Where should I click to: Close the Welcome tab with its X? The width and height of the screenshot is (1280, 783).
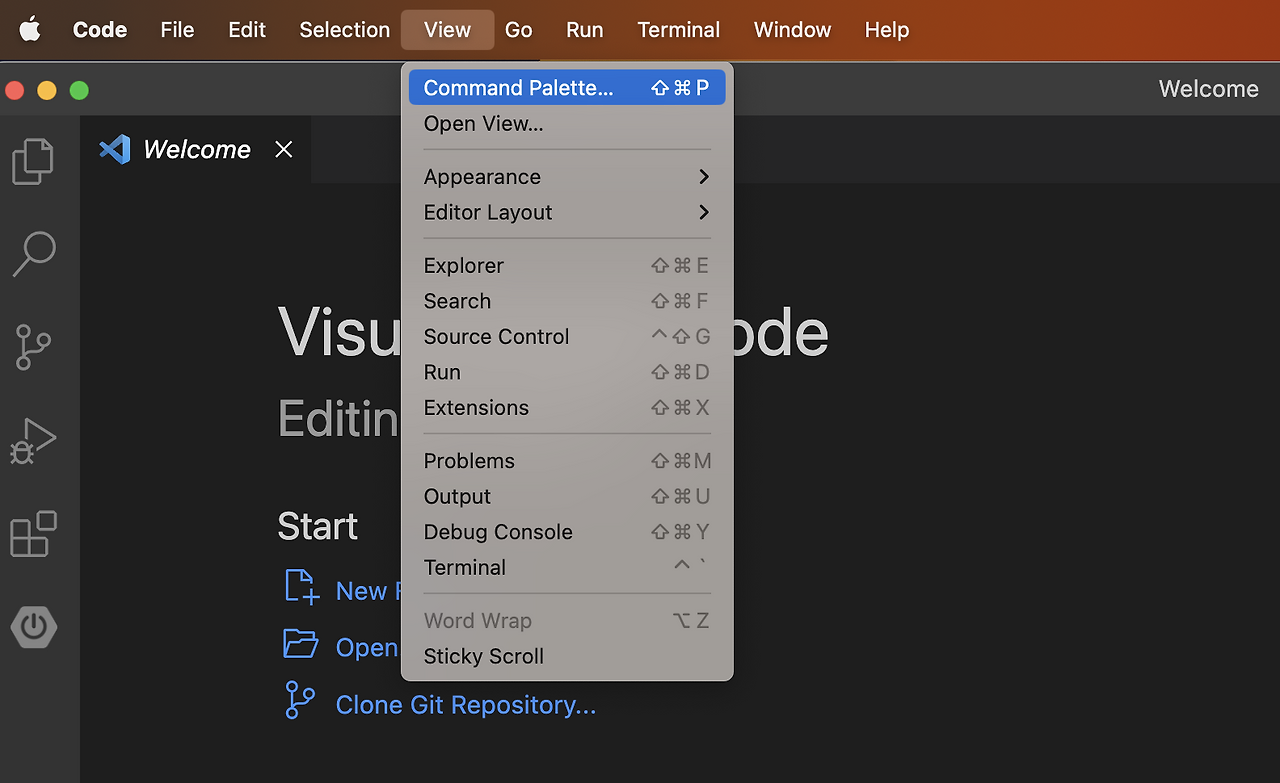coord(283,149)
